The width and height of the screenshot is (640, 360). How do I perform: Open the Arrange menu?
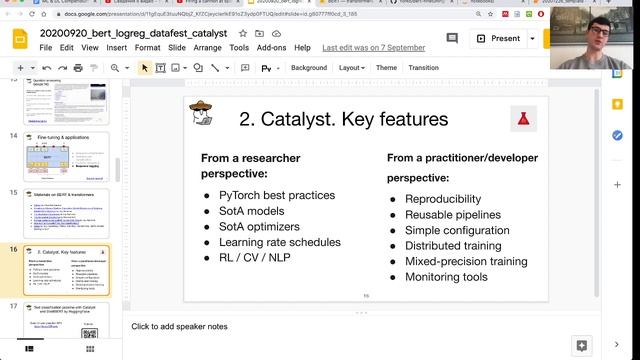(x=207, y=48)
